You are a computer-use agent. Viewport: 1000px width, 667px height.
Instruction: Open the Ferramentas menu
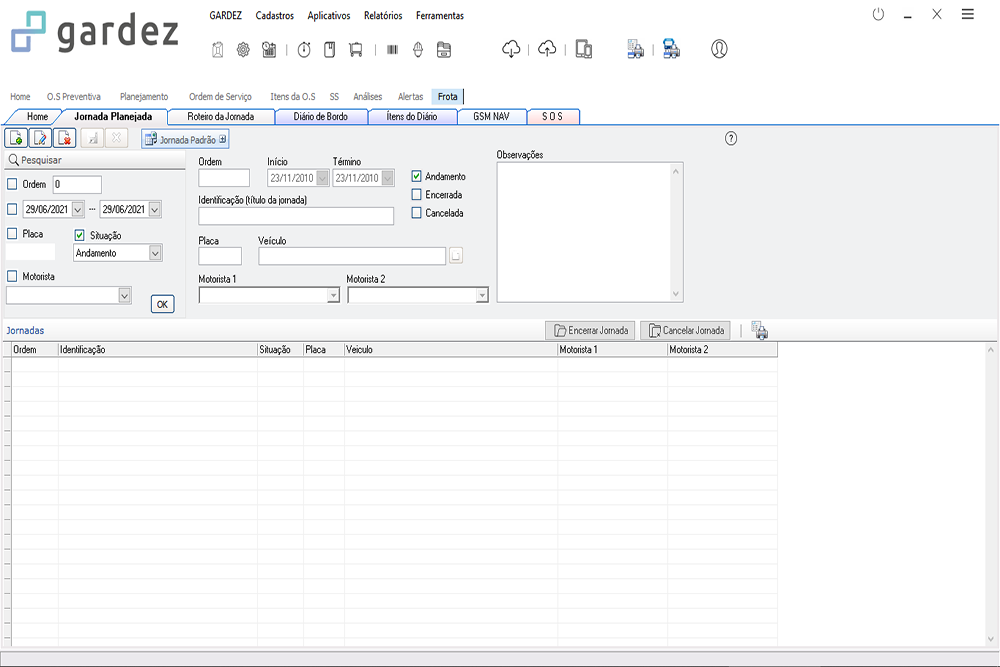point(440,15)
